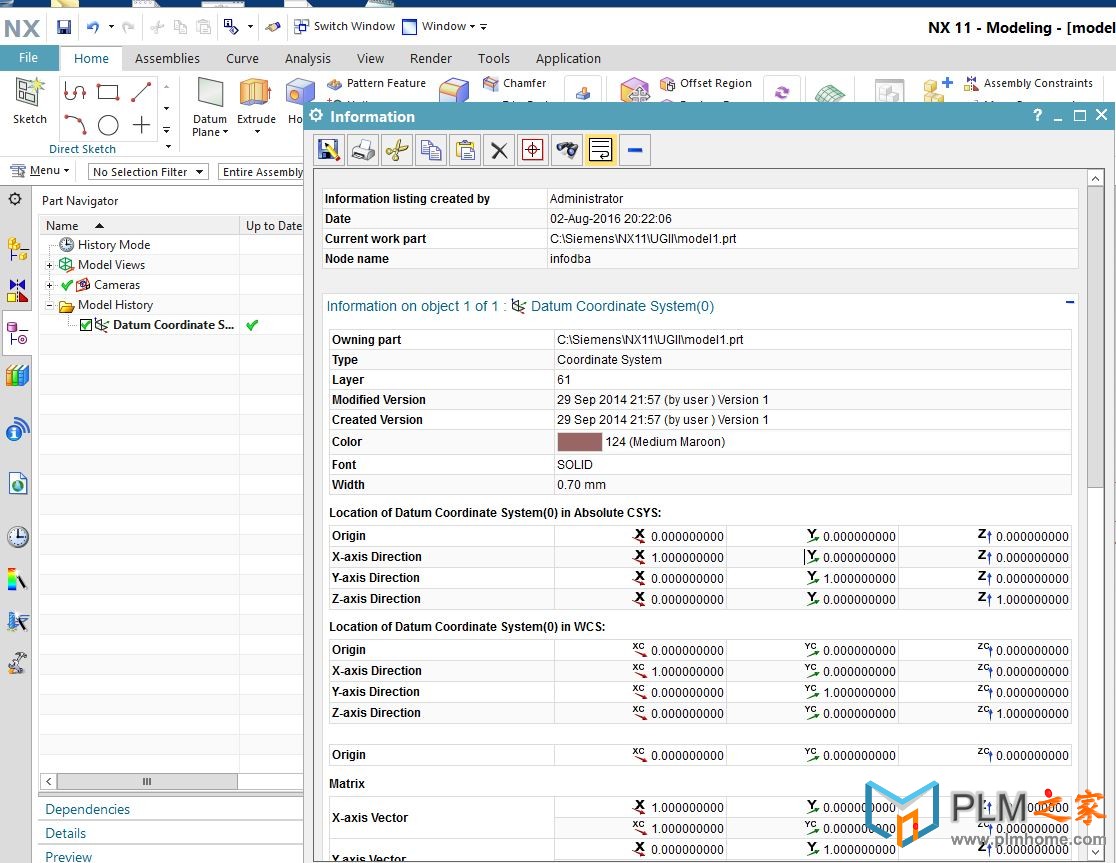
Task: Switch to the Render ribbon tab
Action: pyautogui.click(x=431, y=58)
